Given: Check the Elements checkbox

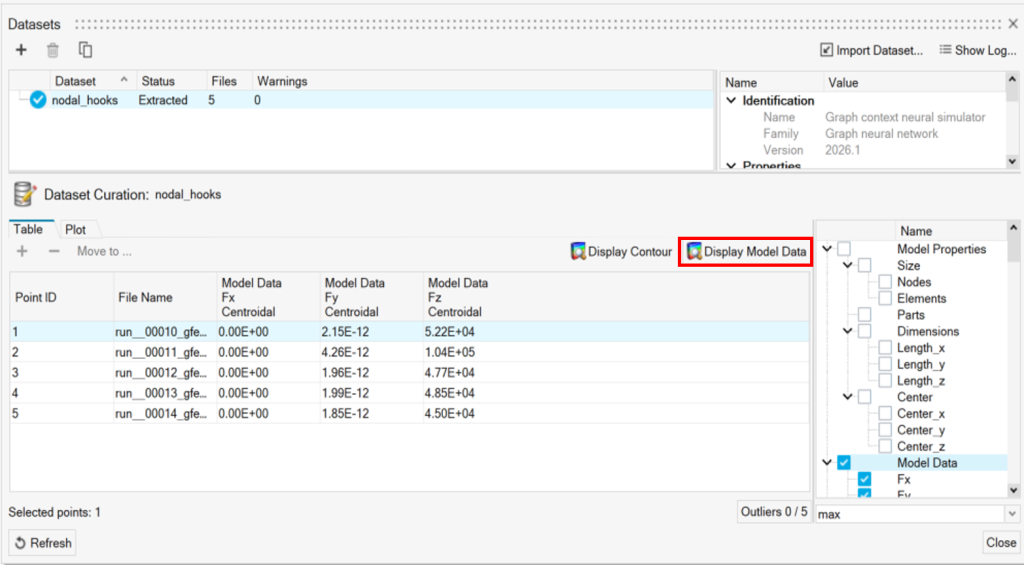Looking at the screenshot, I should pyautogui.click(x=885, y=299).
